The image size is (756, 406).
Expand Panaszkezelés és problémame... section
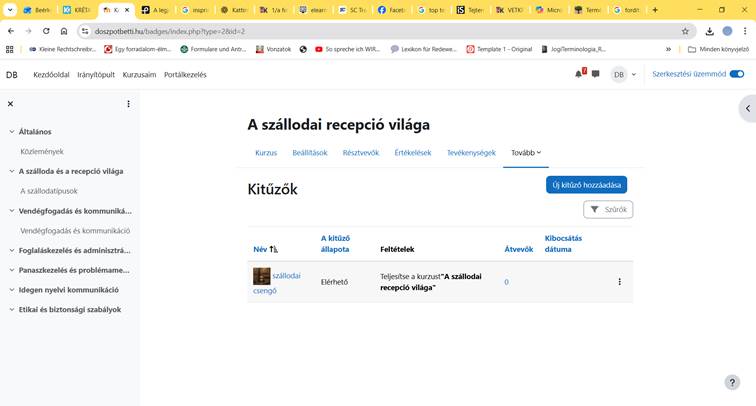tap(12, 270)
